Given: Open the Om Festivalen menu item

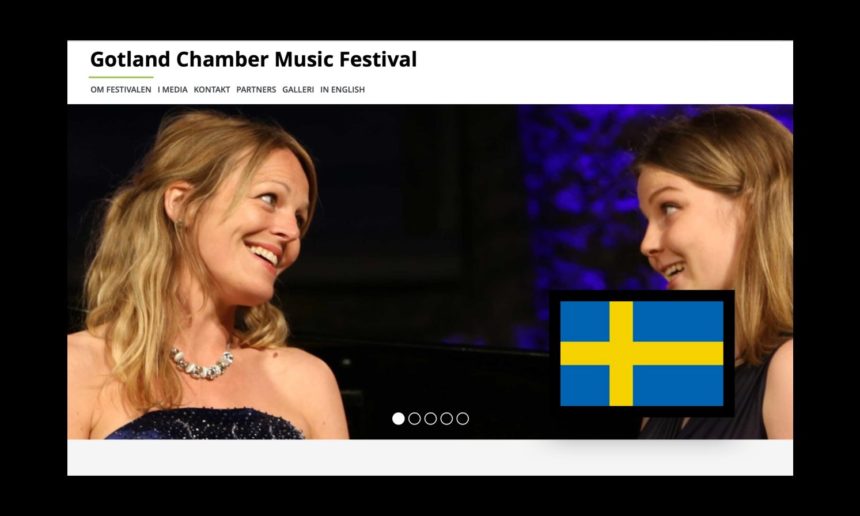Looking at the screenshot, I should click(121, 89).
